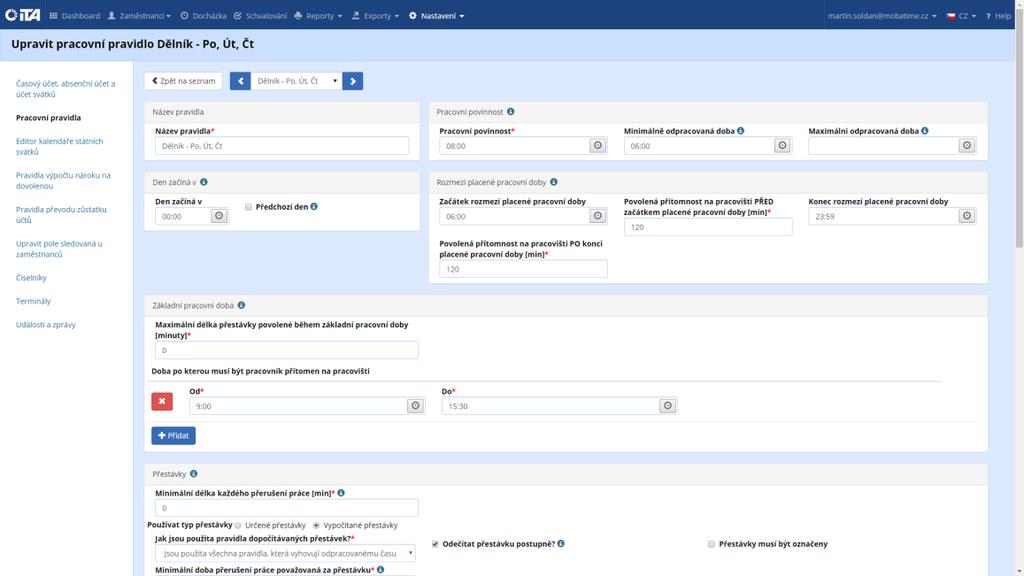
Task: Show info for Základní pracovní doba
Action: 242,305
